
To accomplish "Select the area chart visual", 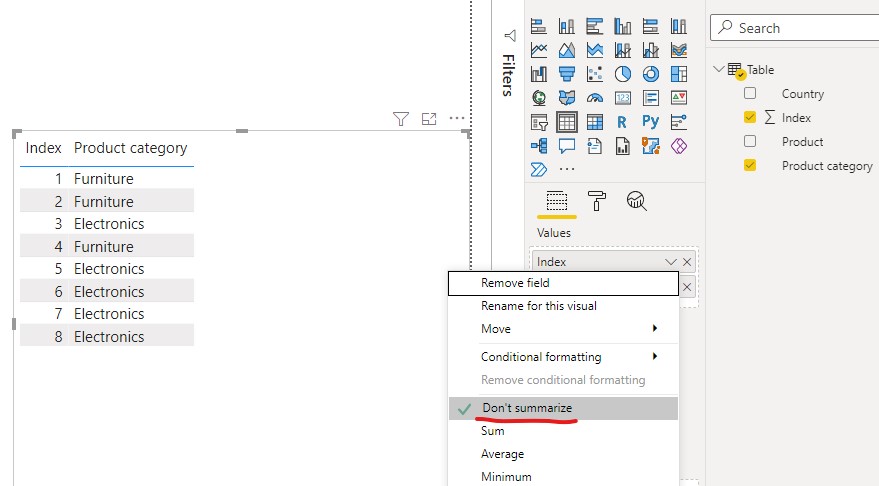I will (x=567, y=50).
